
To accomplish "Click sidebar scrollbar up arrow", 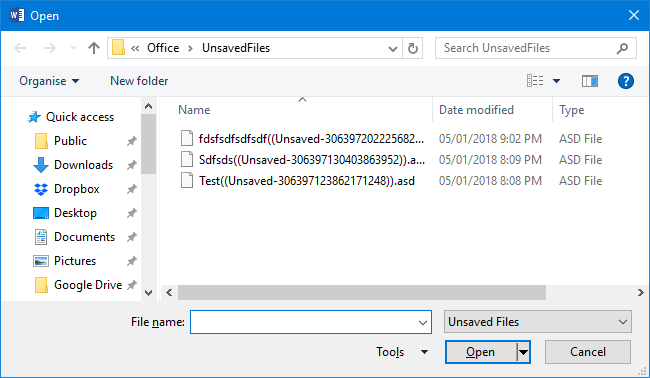I will [x=148, y=107].
